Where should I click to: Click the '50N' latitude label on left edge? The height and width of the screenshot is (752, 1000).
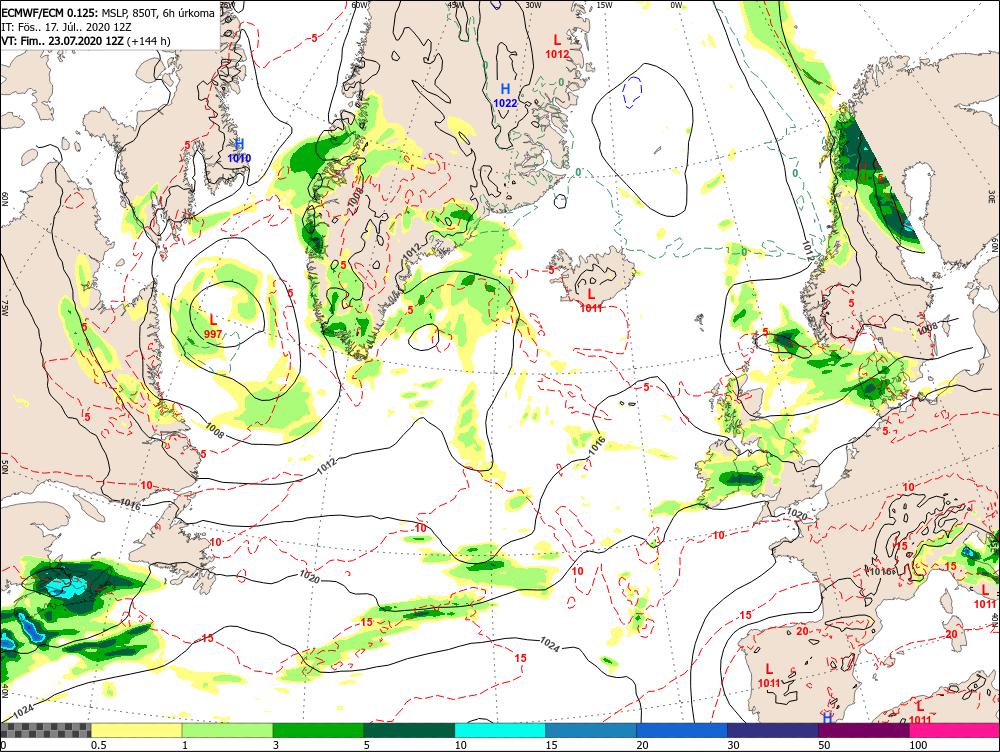(x=4, y=467)
